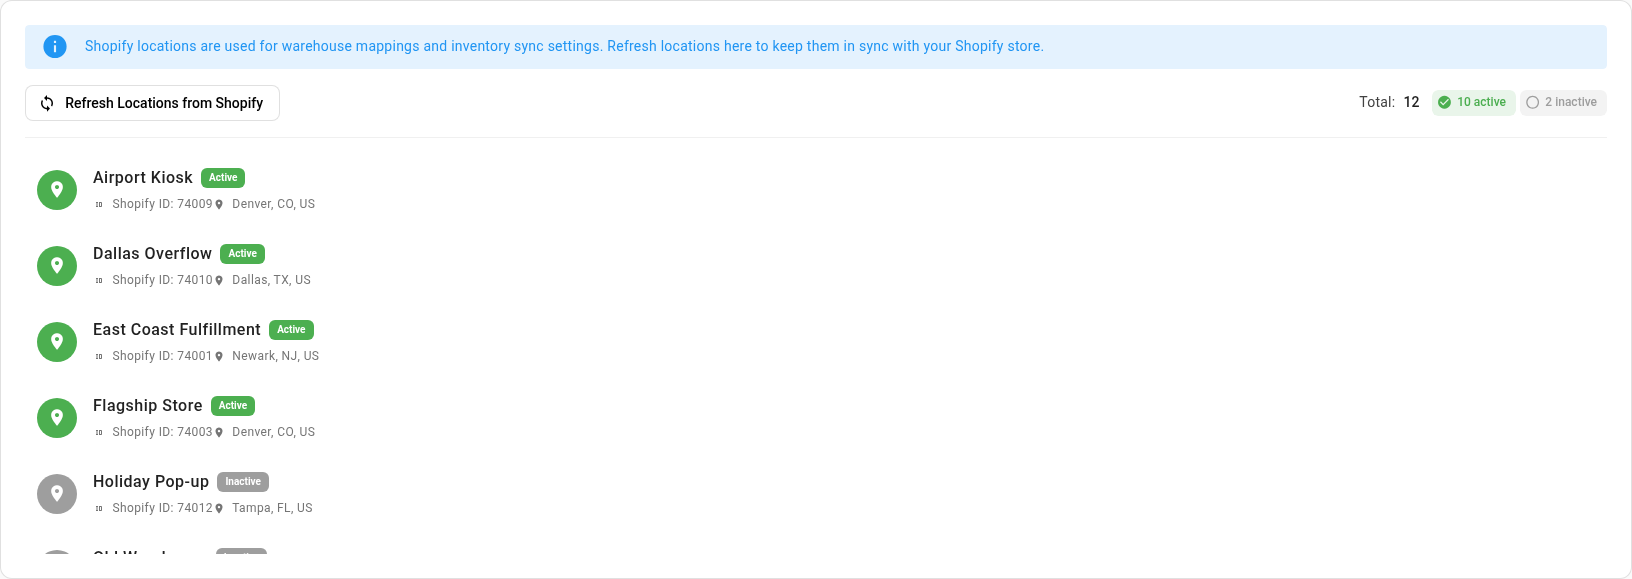Click the Dallas Overflow location name

(152, 253)
